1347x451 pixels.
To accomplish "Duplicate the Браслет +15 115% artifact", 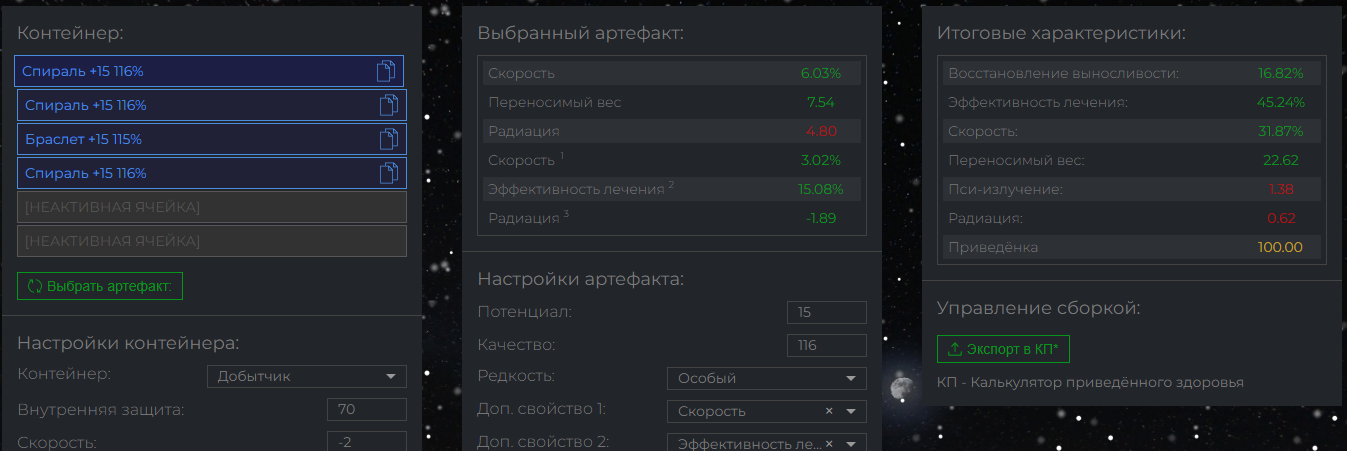I will coord(389,139).
